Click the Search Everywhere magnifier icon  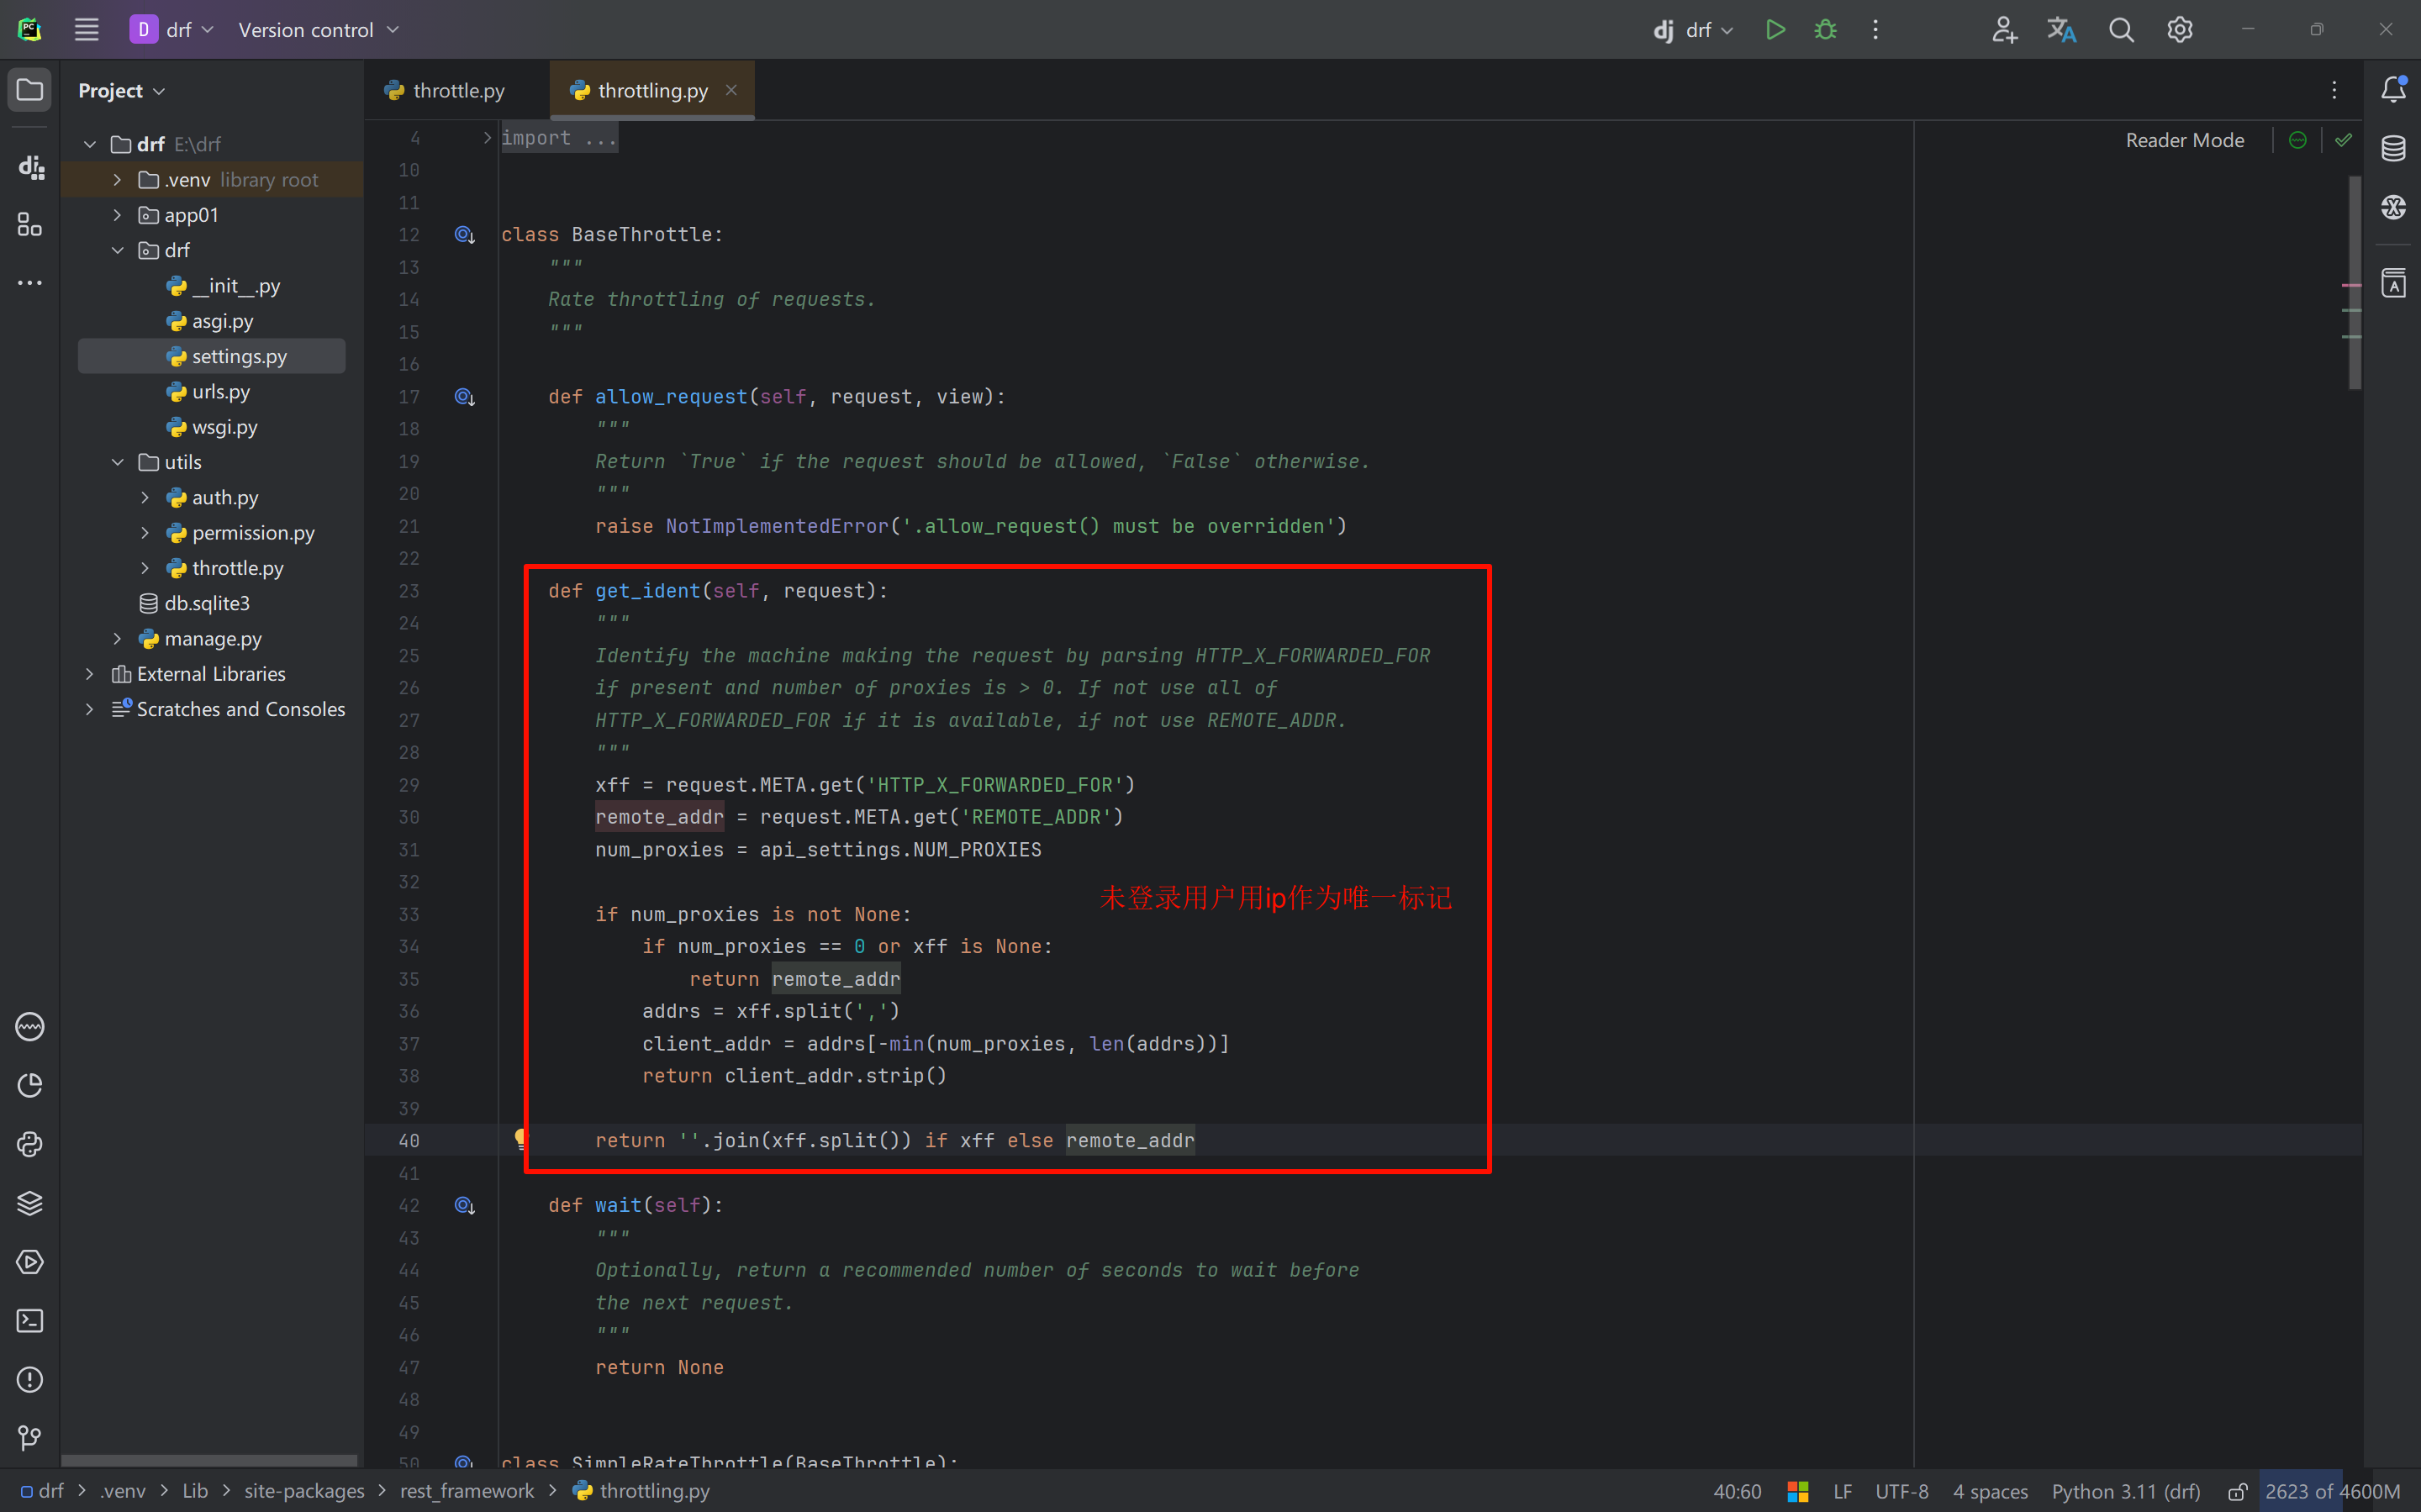point(2121,30)
